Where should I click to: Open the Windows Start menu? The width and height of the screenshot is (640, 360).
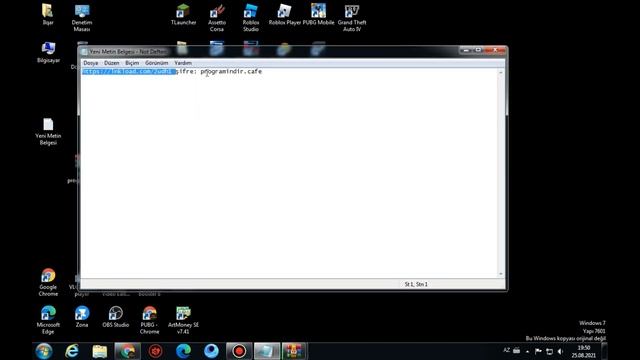coord(44,351)
